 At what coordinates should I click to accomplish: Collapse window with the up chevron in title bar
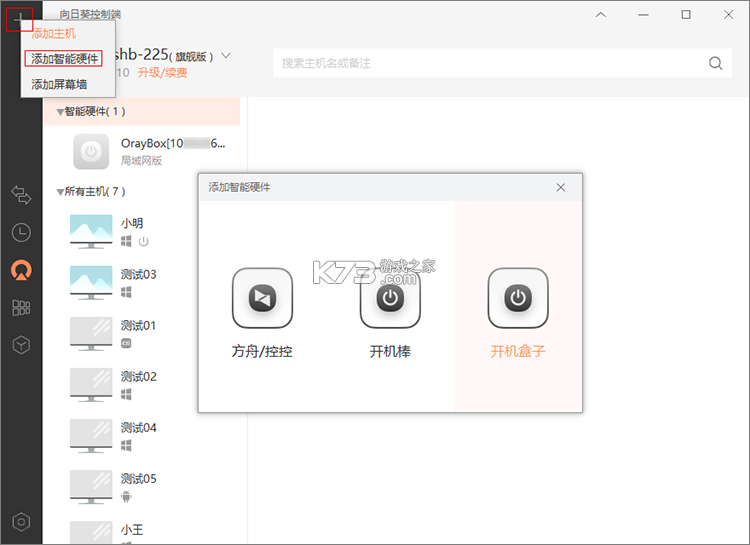[601, 15]
